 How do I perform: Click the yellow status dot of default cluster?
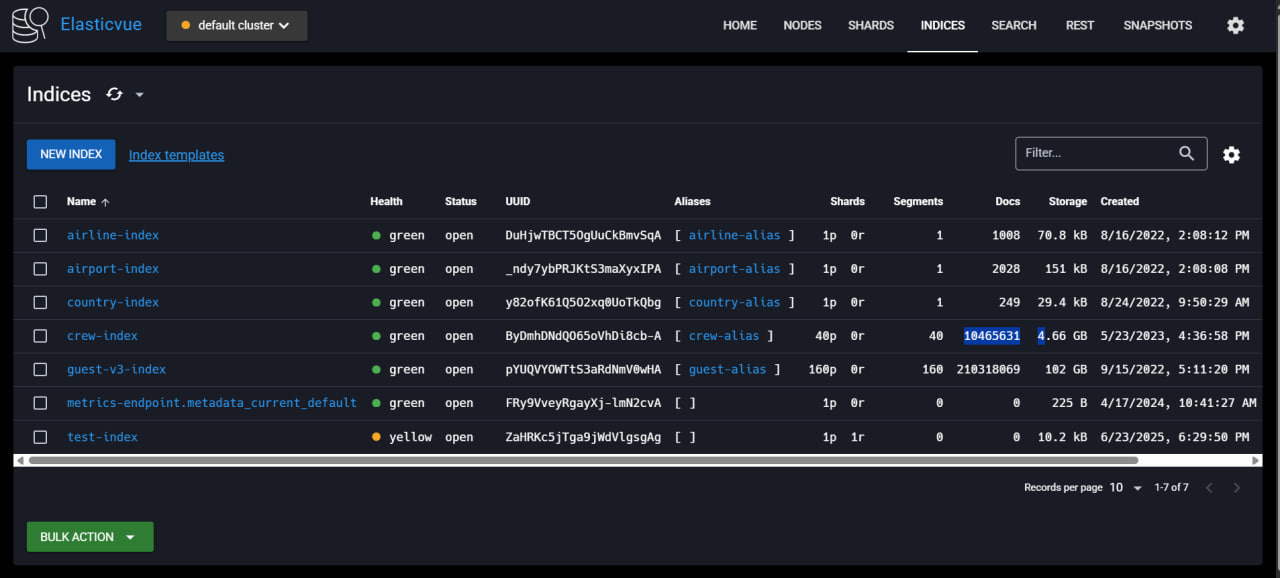click(x=186, y=25)
